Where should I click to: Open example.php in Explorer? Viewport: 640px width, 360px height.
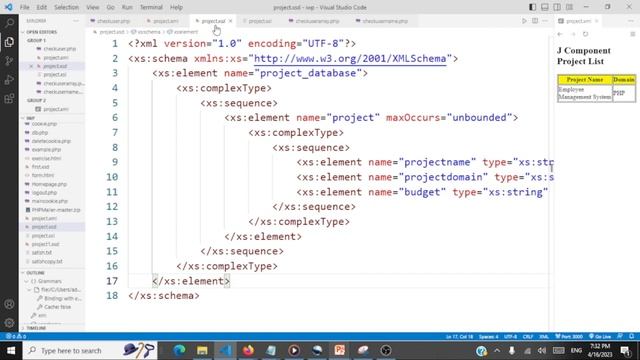(46, 150)
